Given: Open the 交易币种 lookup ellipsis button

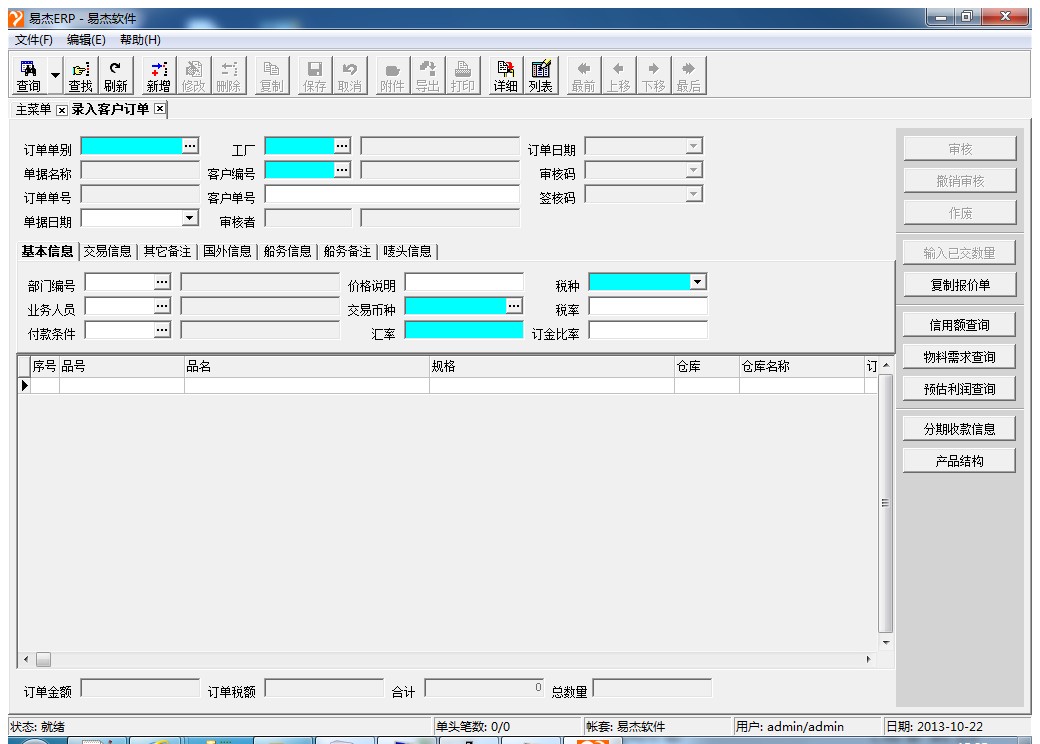Looking at the screenshot, I should click(514, 306).
